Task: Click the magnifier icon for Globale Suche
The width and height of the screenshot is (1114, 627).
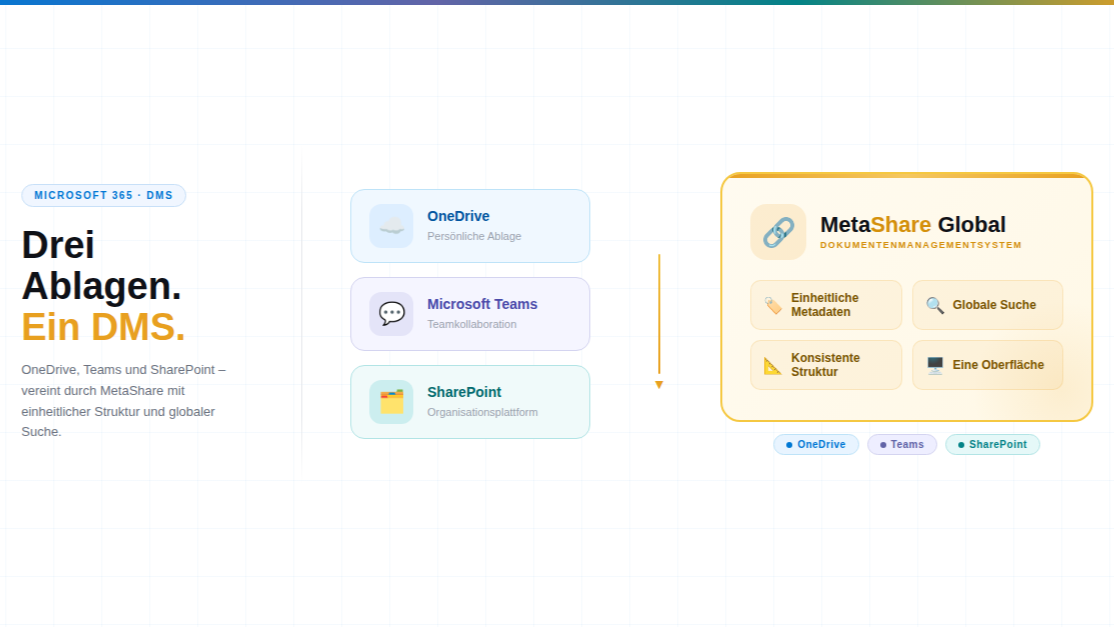Action: point(935,305)
